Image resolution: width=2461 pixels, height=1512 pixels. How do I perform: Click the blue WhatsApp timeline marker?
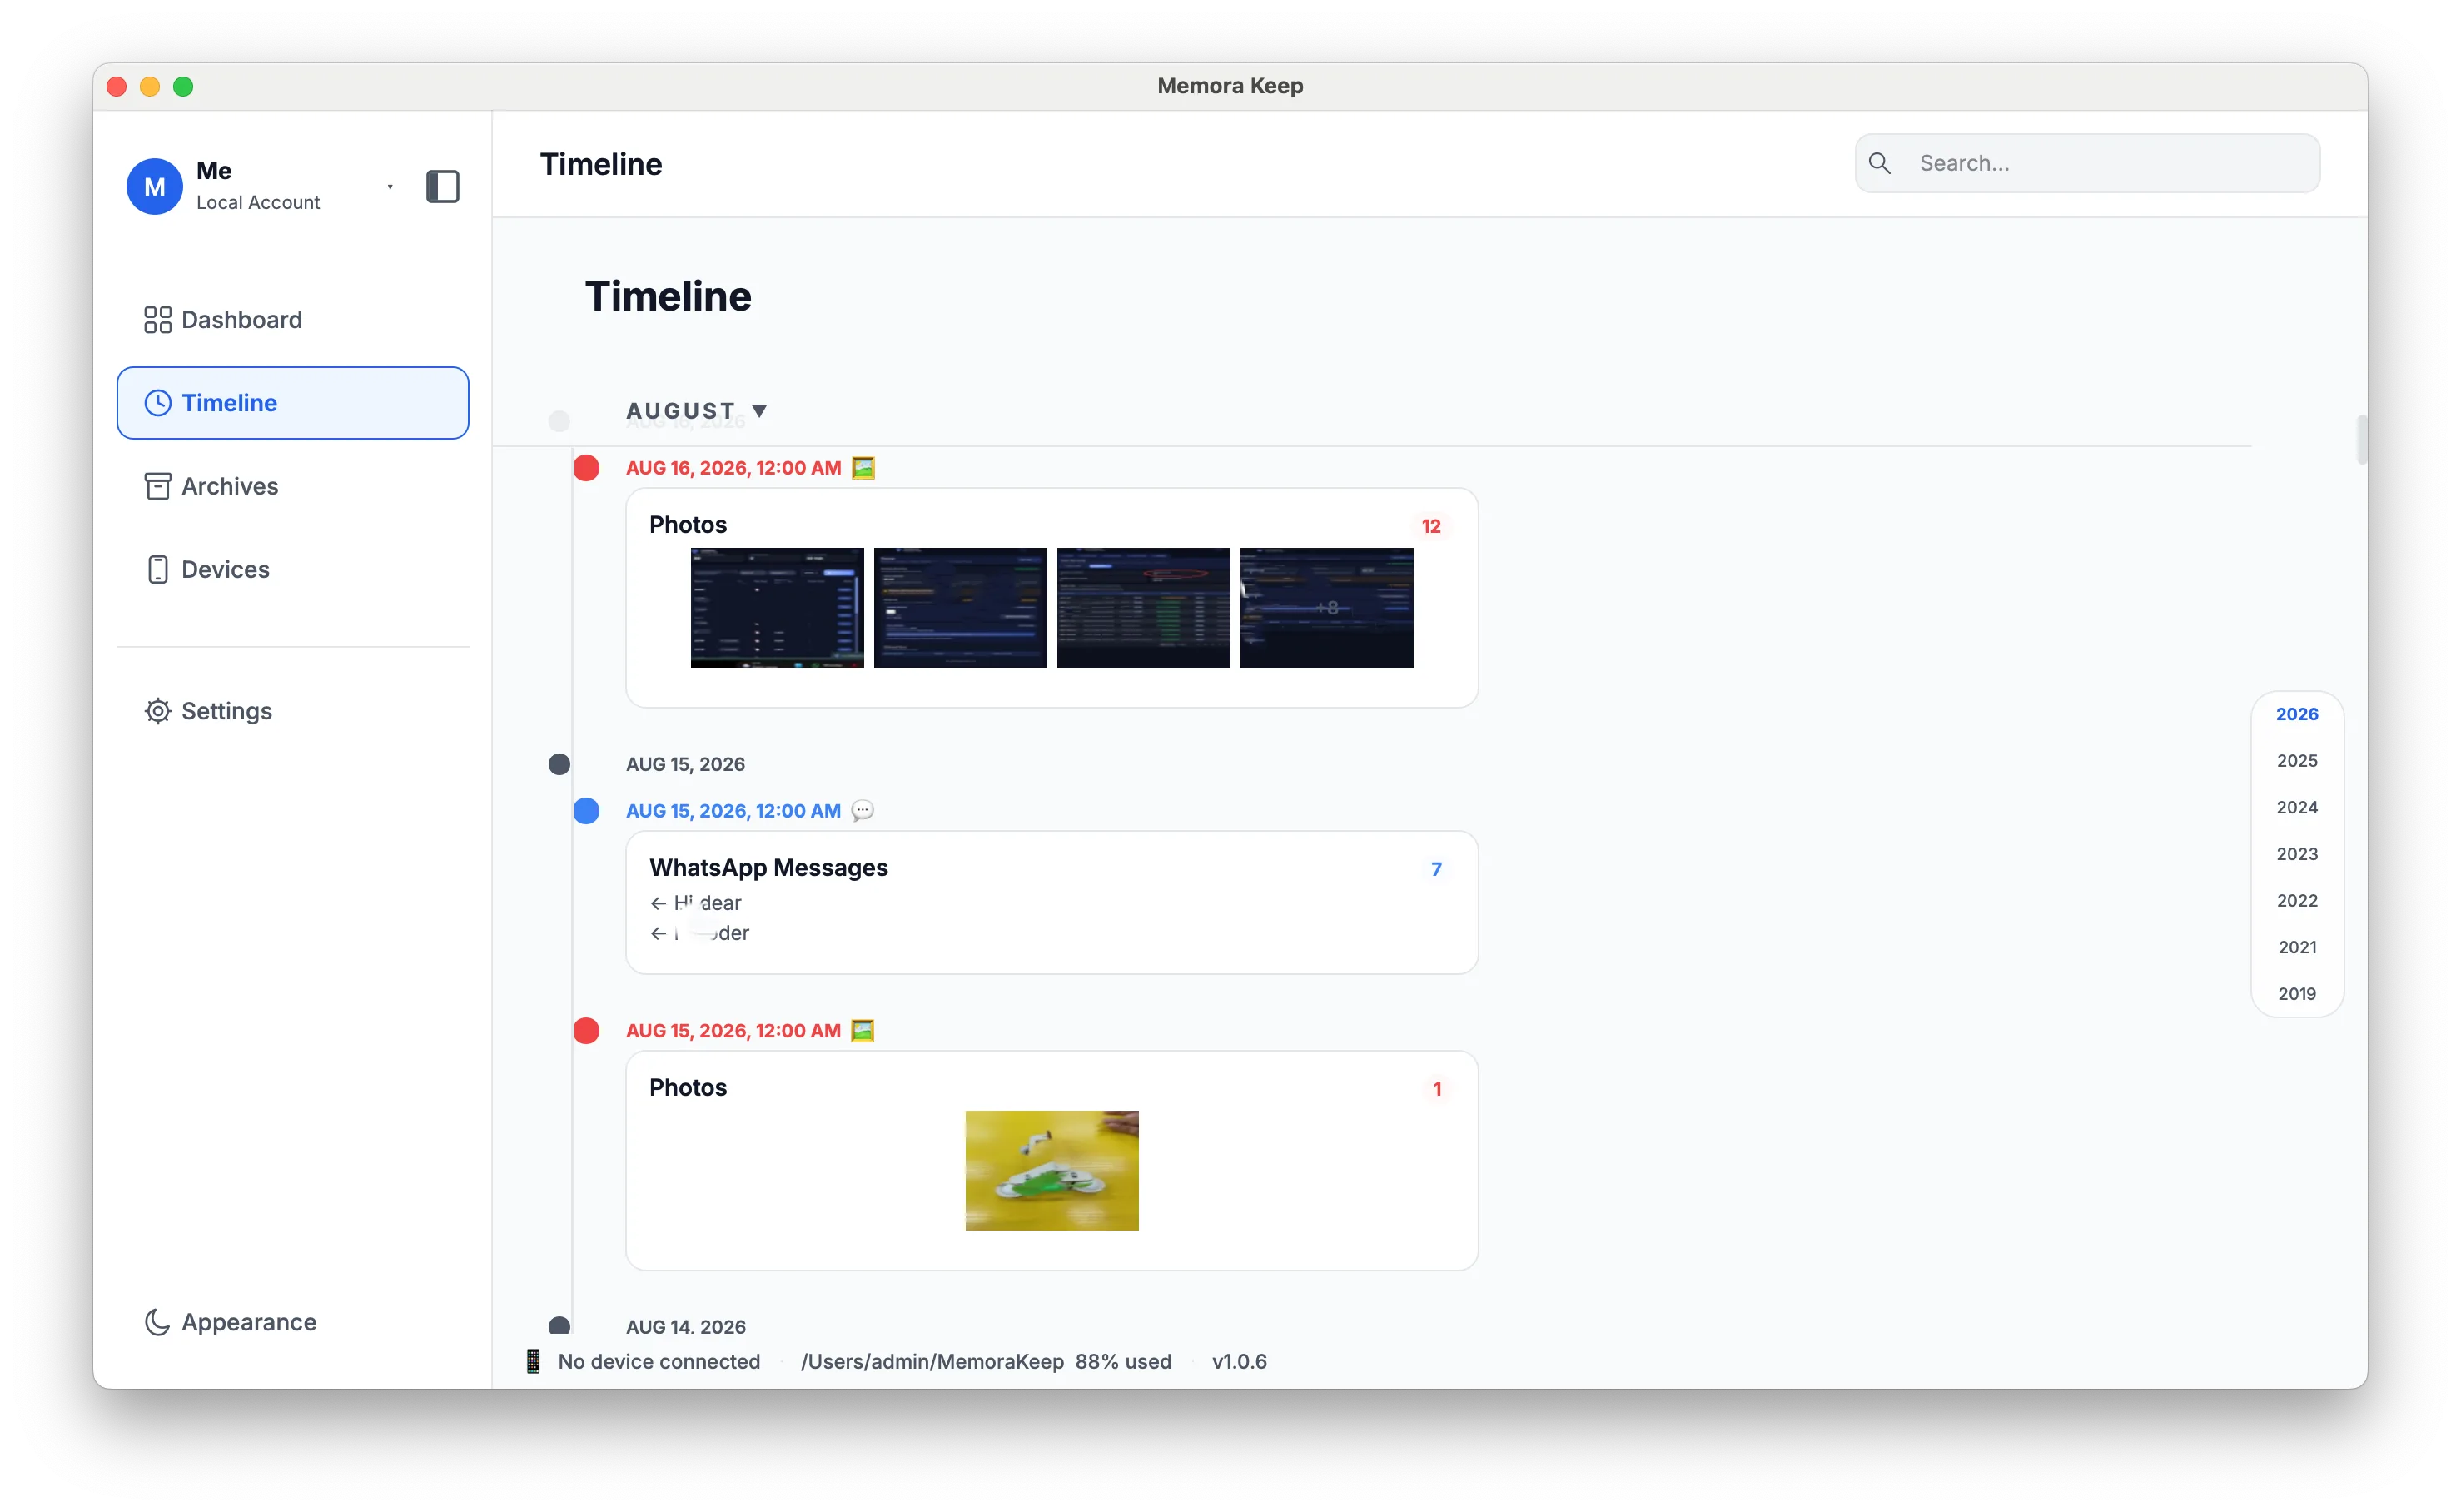(x=587, y=811)
